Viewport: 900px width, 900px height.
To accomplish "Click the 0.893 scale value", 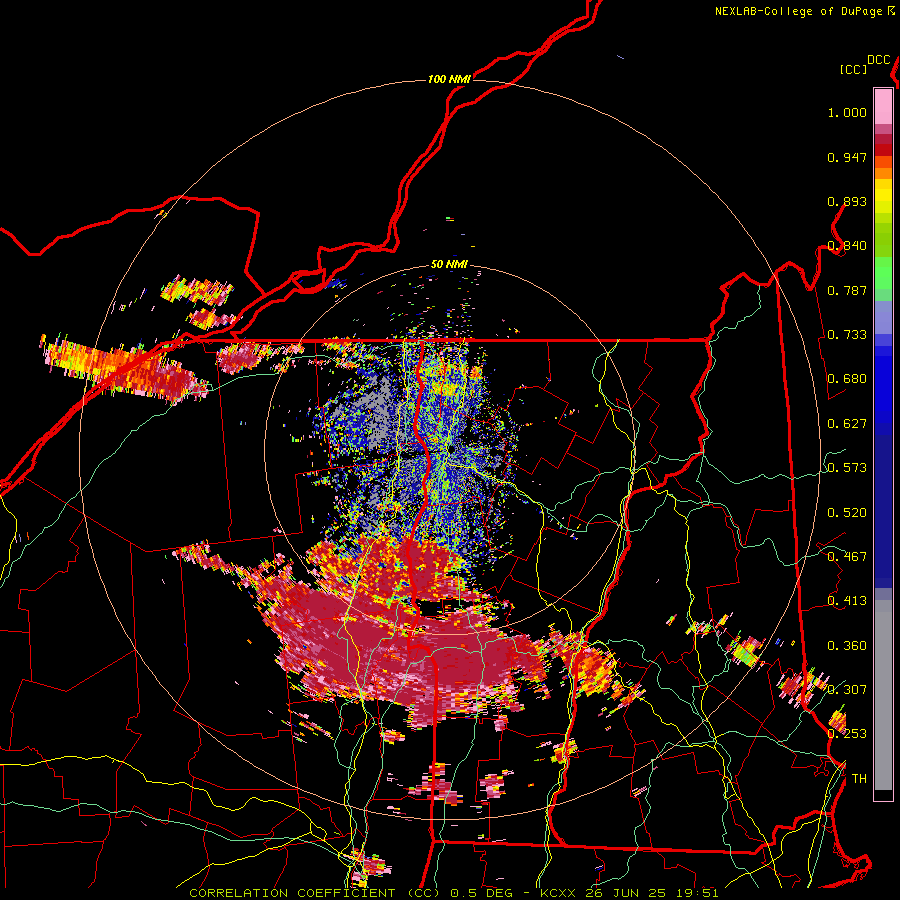I will click(847, 201).
